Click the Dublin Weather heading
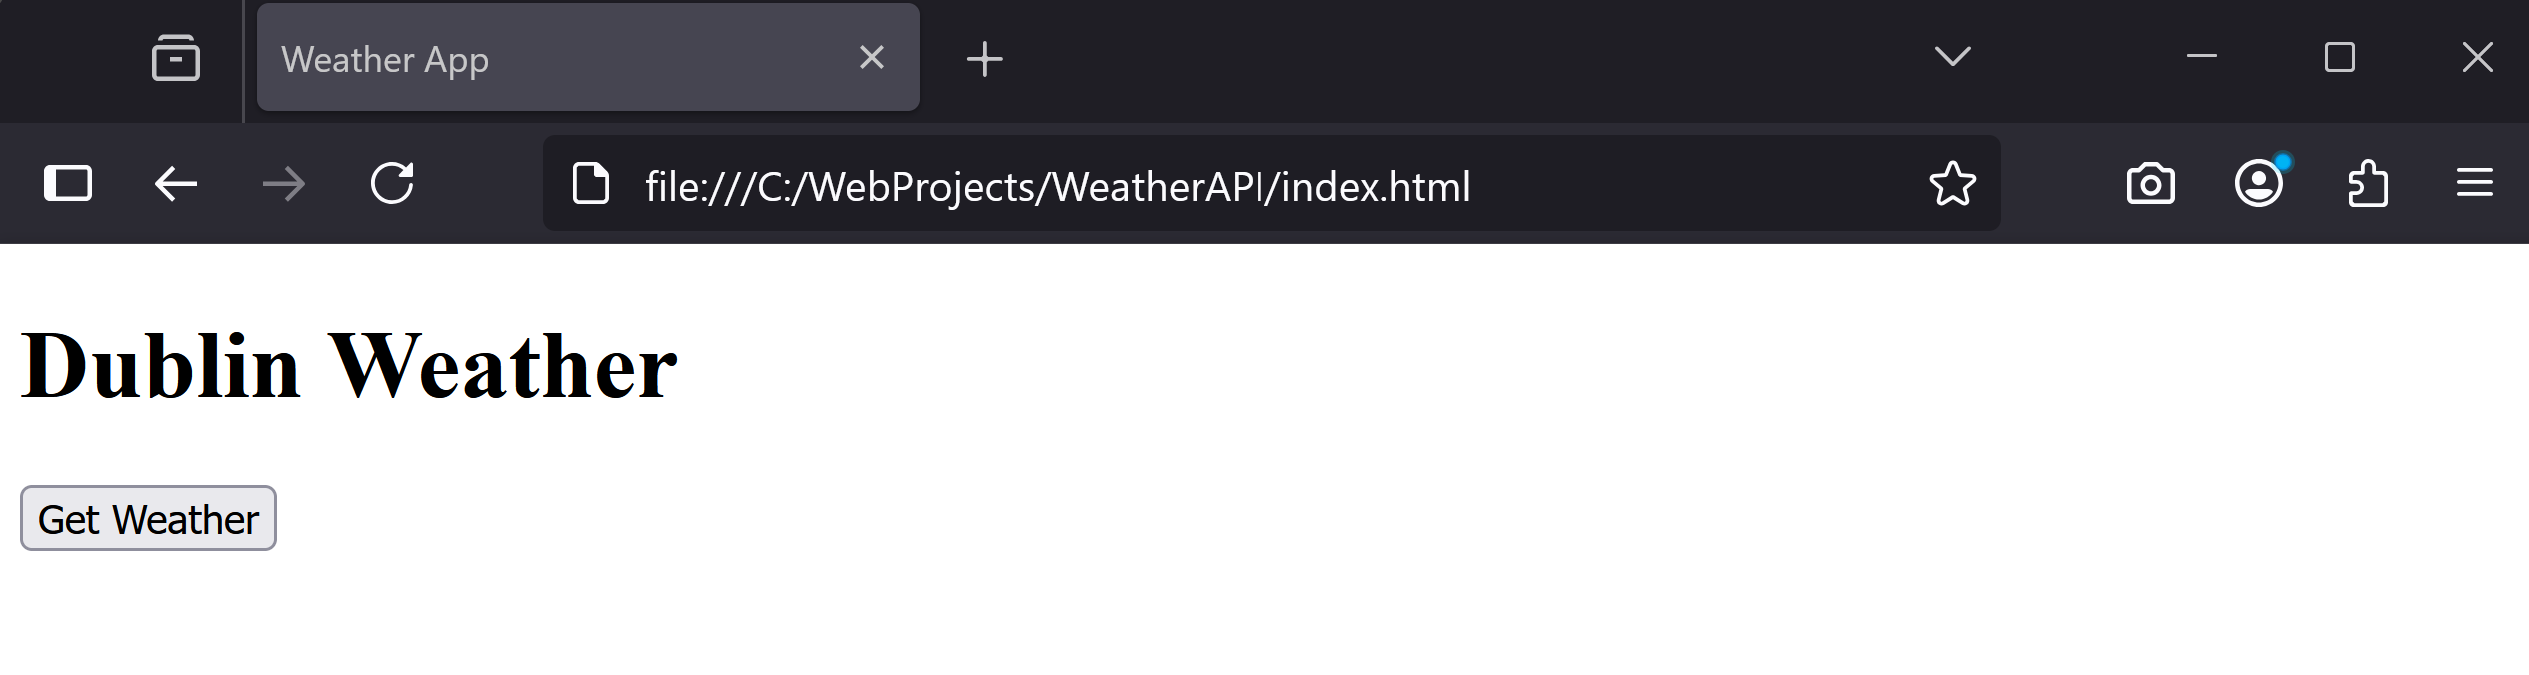Screen dimensions: 2529x675 349,366
